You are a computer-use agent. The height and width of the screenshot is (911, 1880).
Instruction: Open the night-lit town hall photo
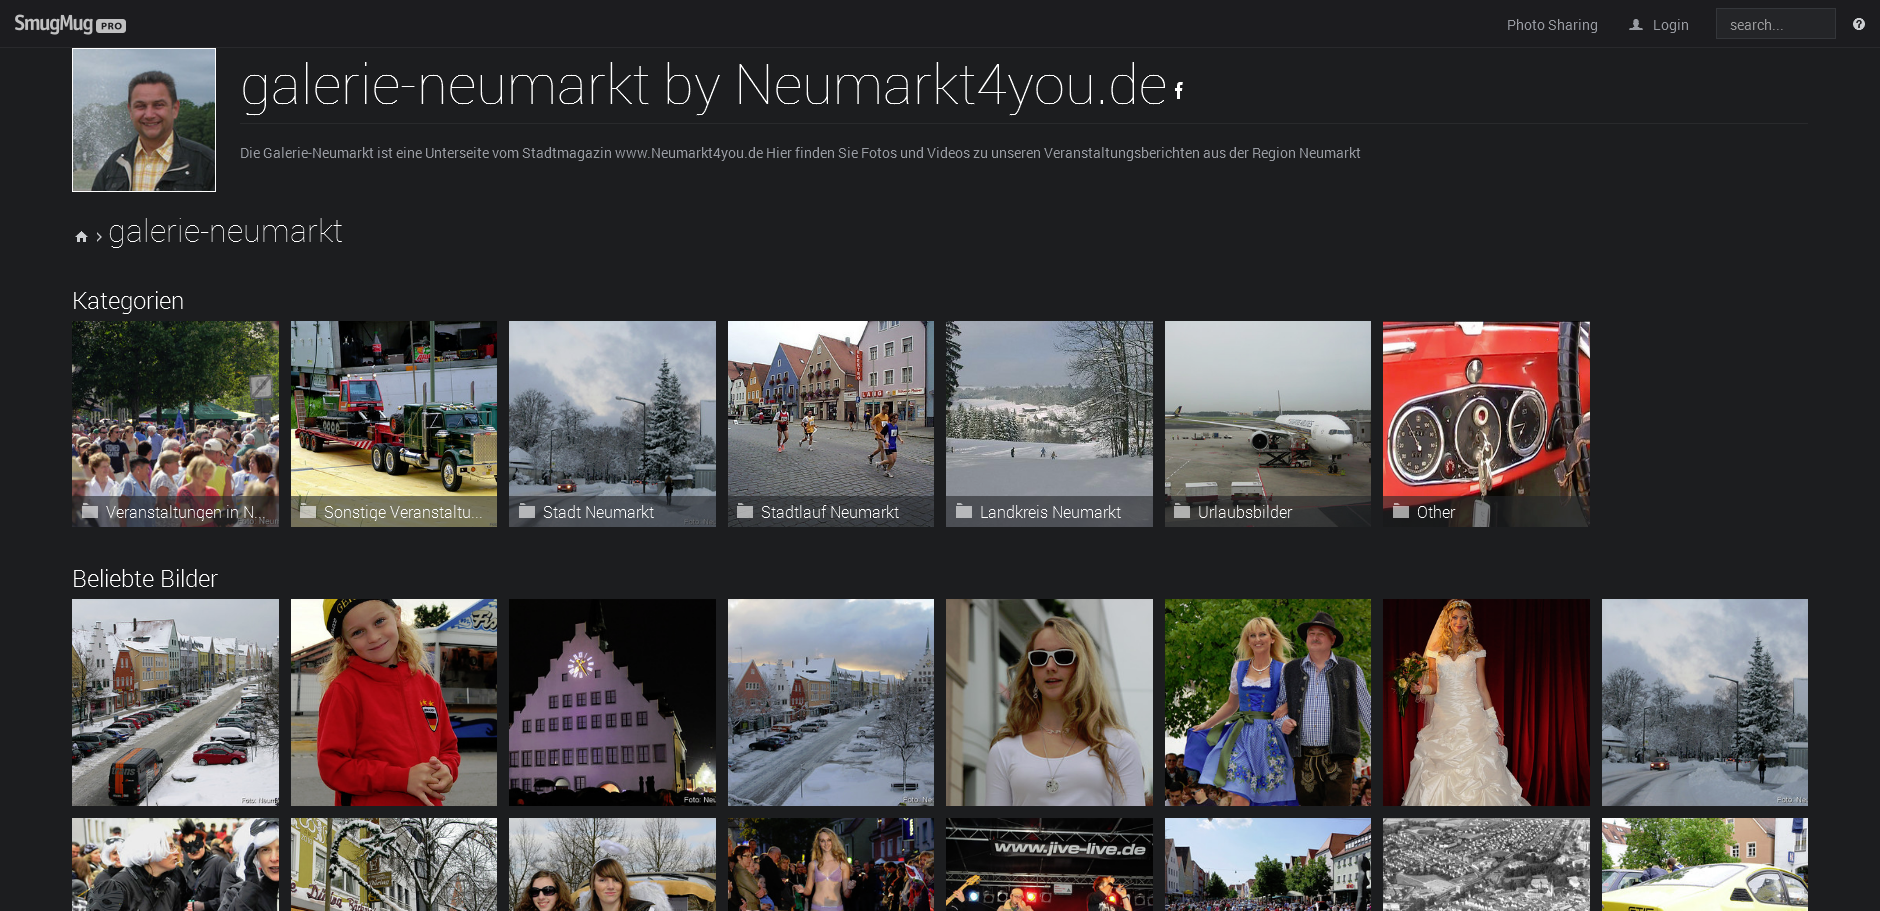612,702
